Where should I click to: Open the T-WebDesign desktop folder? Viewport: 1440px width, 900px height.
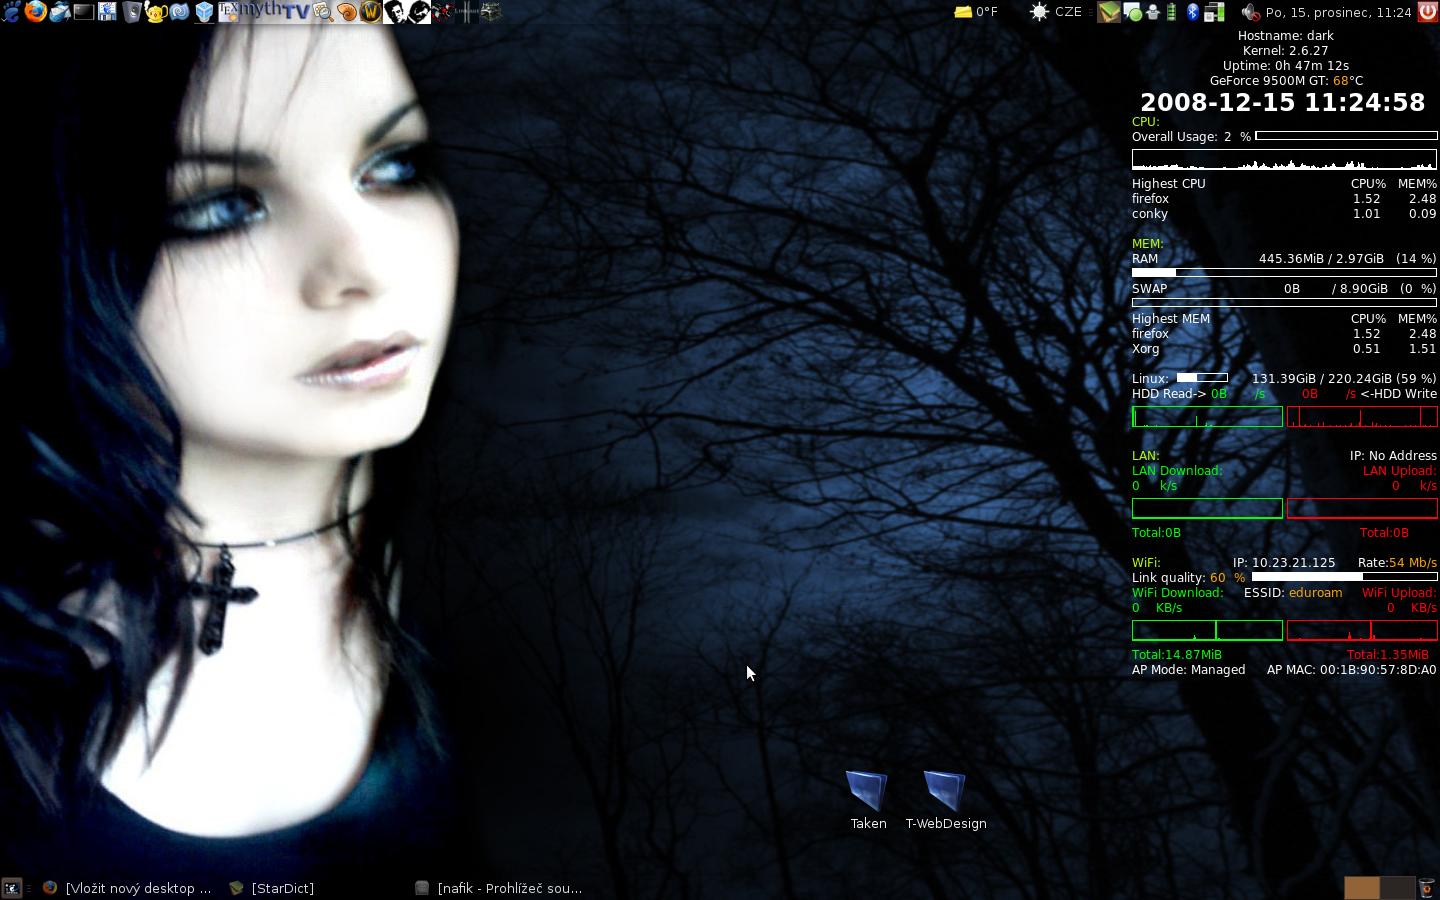pyautogui.click(x=946, y=800)
